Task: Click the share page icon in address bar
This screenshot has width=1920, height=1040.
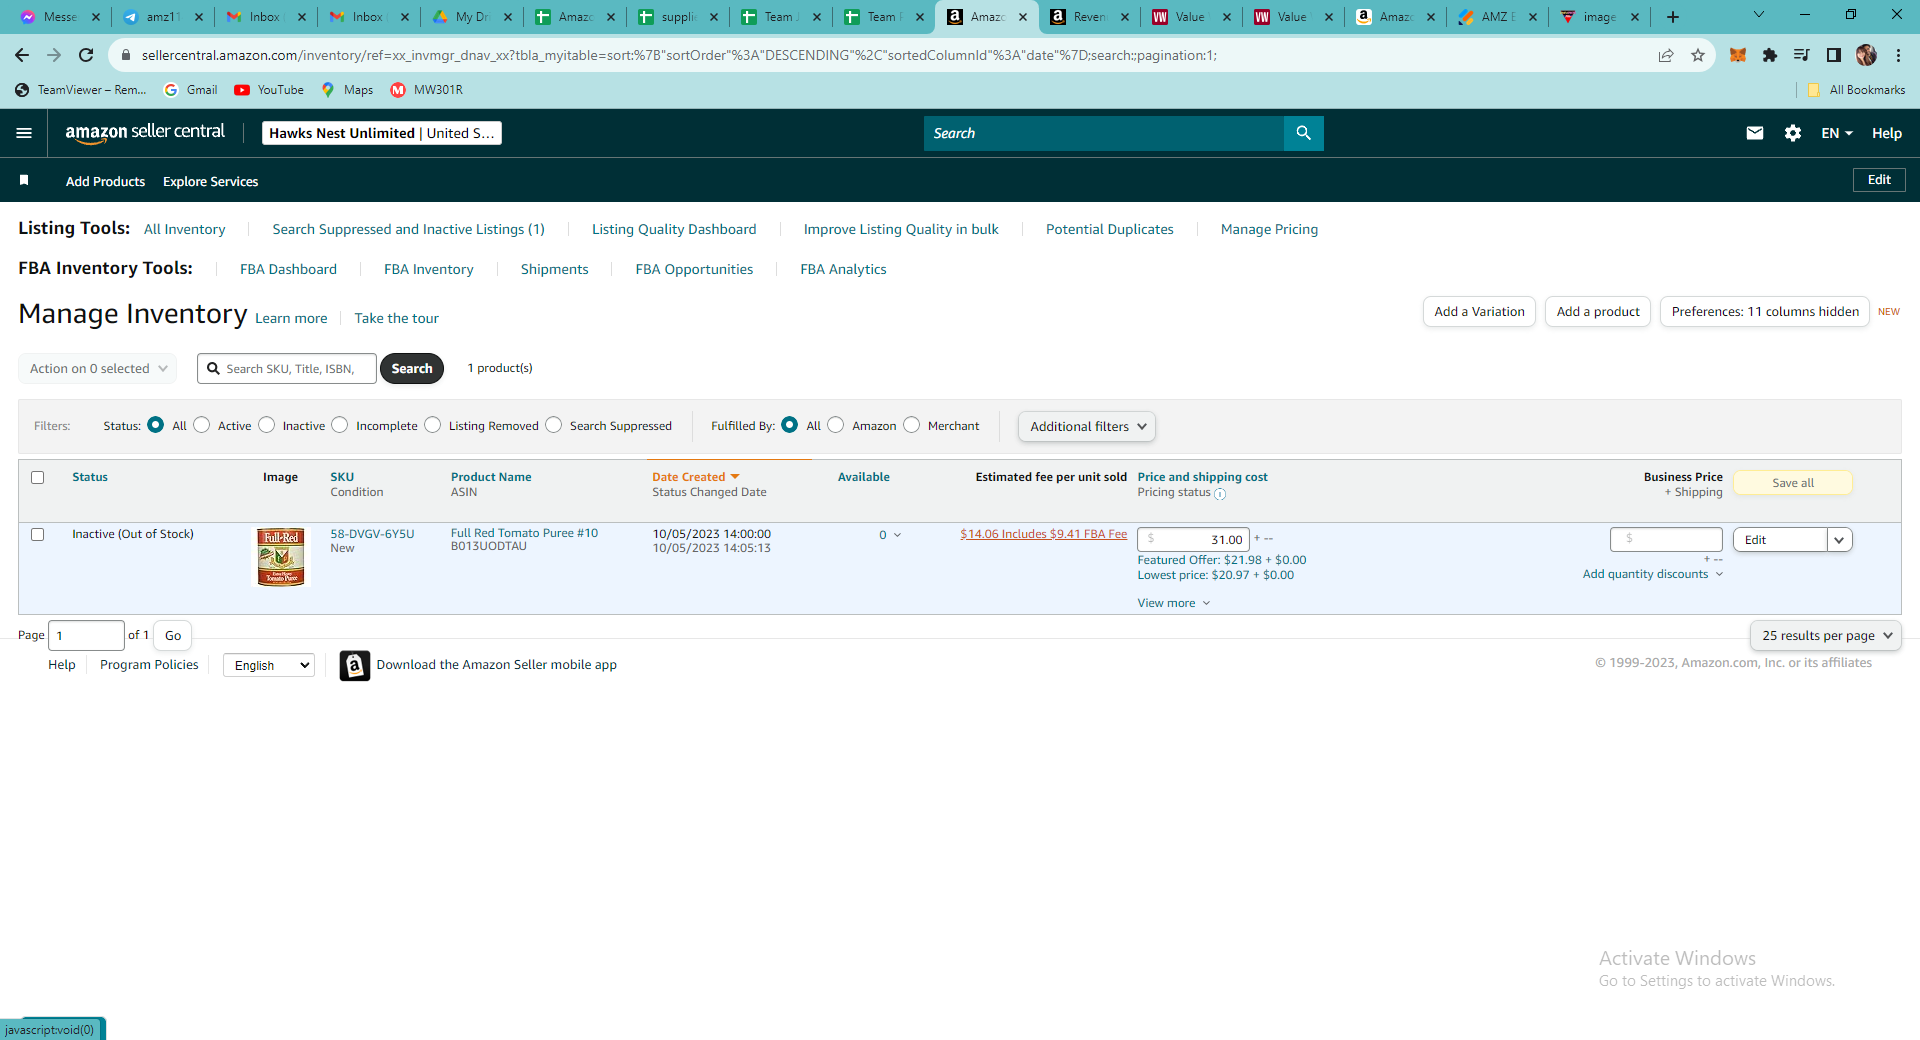Action: (1666, 55)
